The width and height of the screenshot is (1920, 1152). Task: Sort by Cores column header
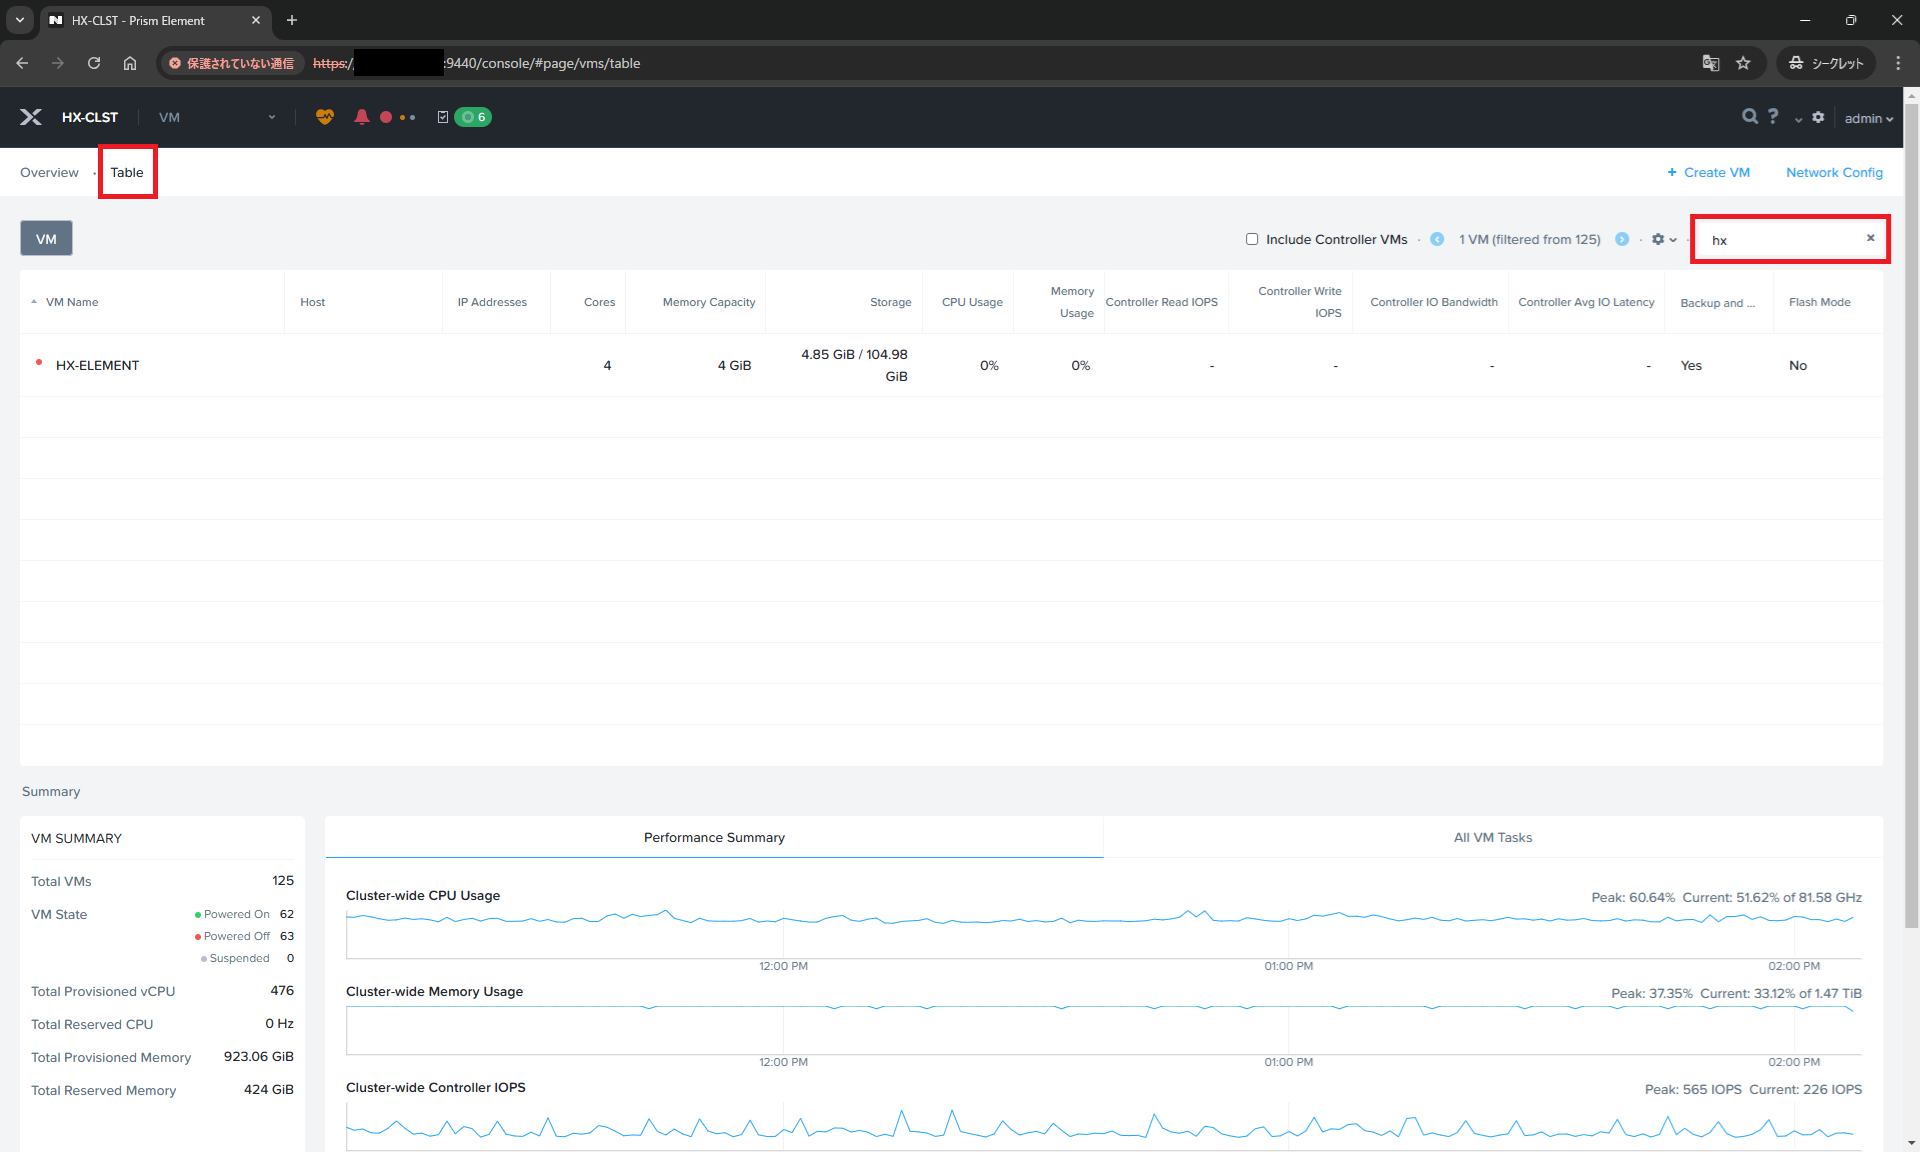pos(600,302)
